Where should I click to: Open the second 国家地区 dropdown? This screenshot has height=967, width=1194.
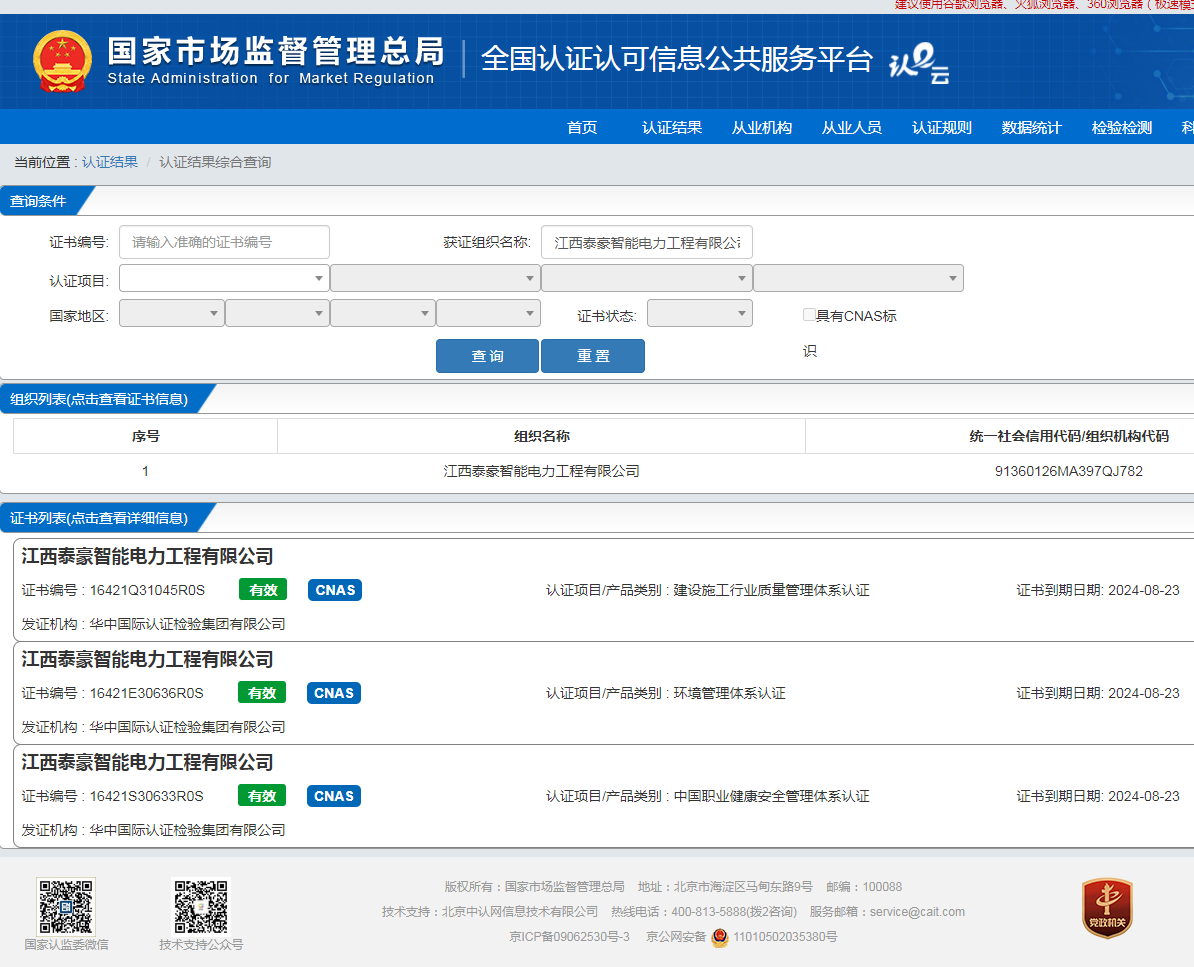click(x=277, y=313)
